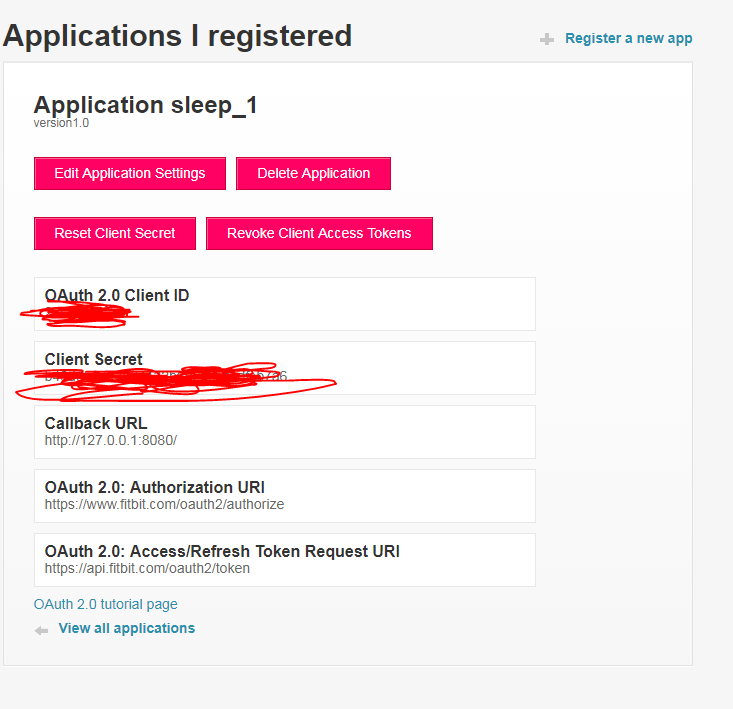Follow the View all applications link
Viewport: 733px width, 709px height.
[x=127, y=628]
